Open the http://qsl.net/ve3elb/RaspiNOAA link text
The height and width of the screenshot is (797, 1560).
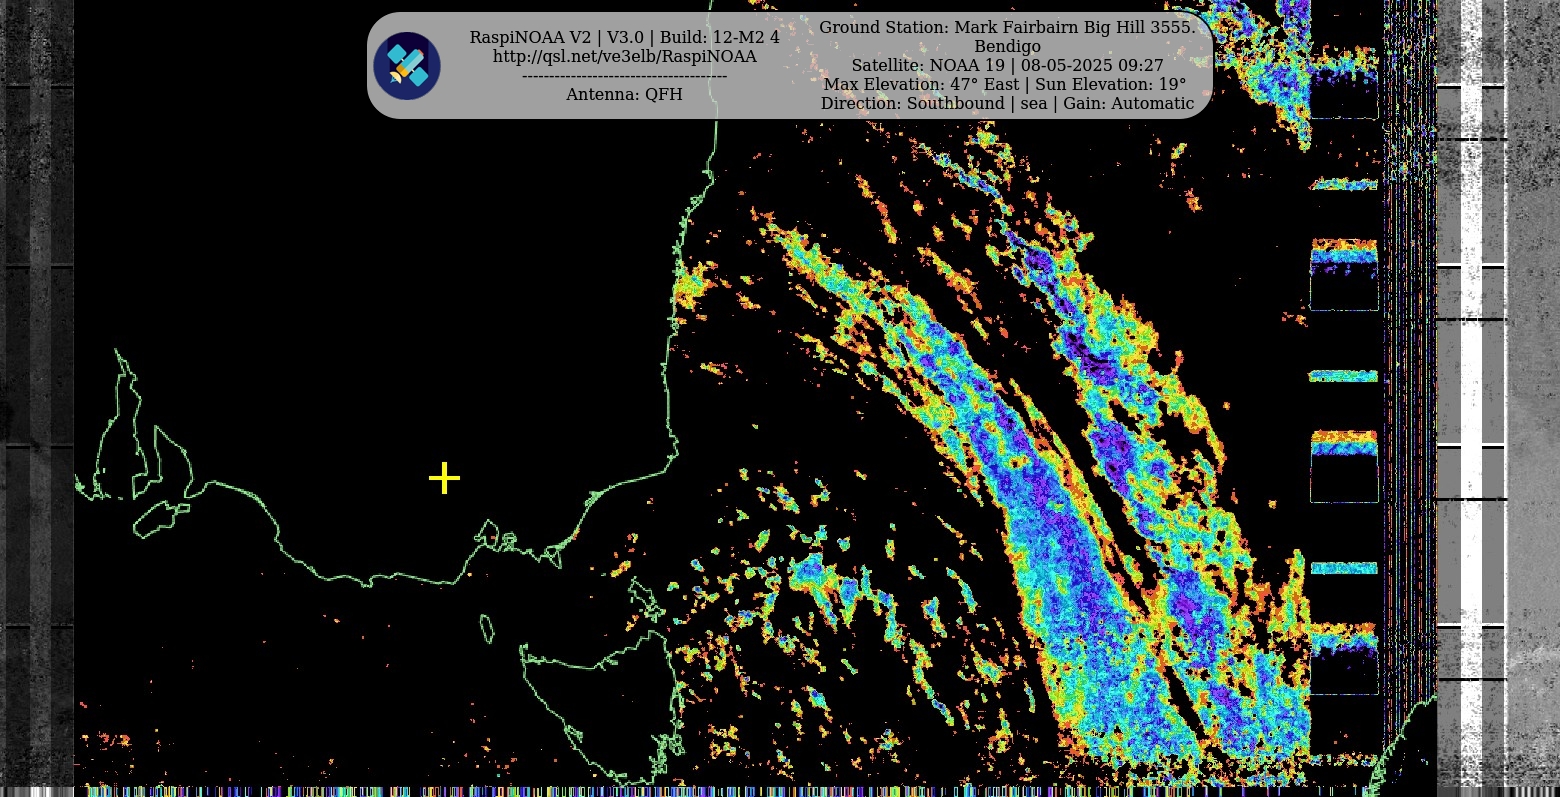(625, 57)
